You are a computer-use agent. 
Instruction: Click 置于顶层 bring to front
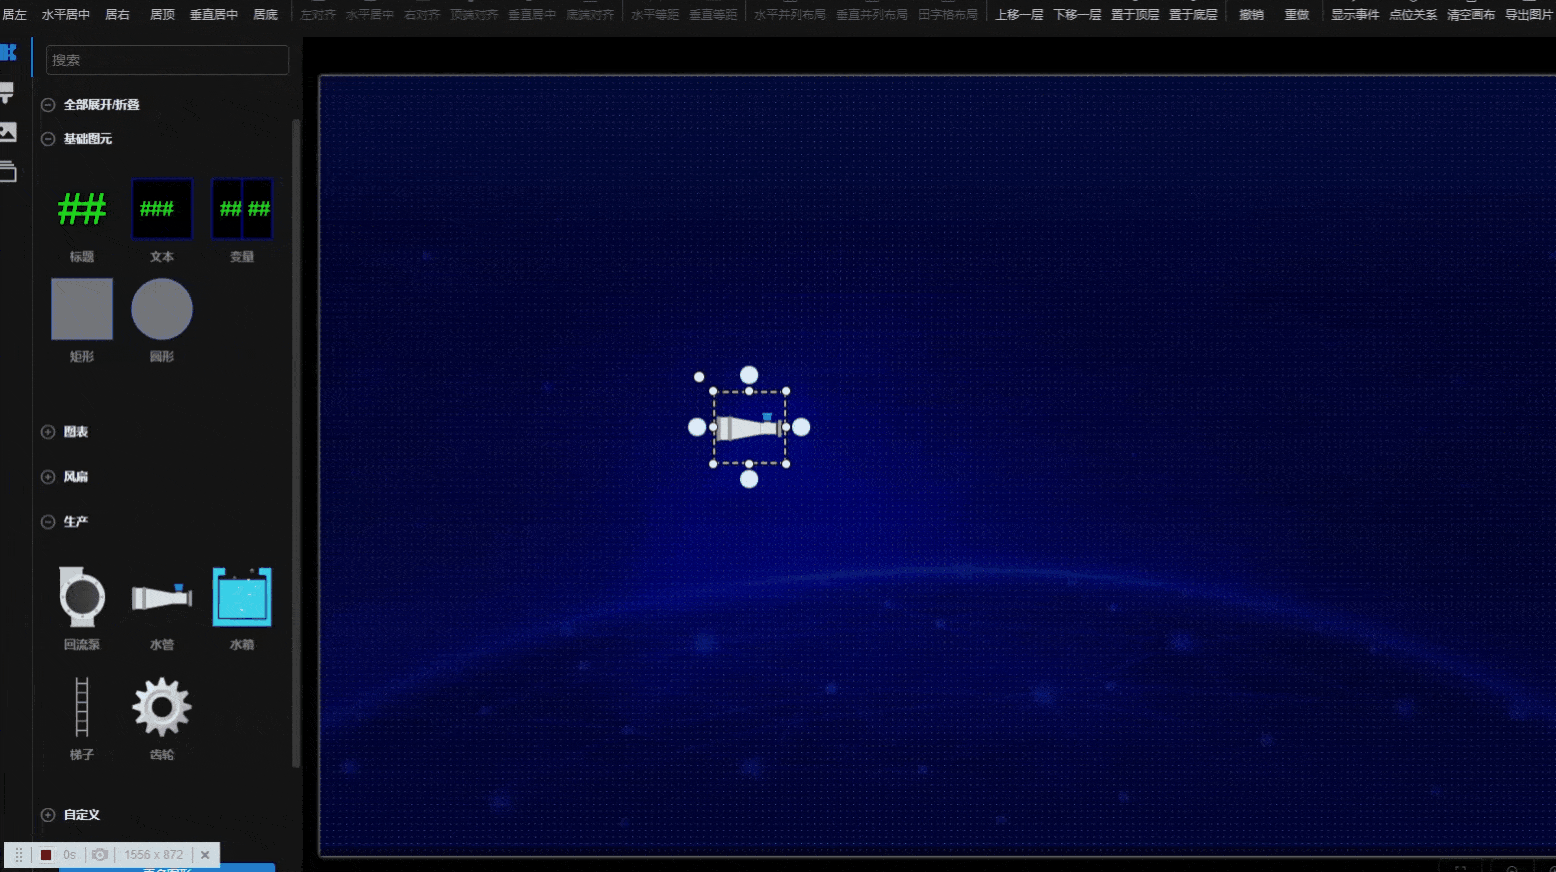click(x=1135, y=14)
